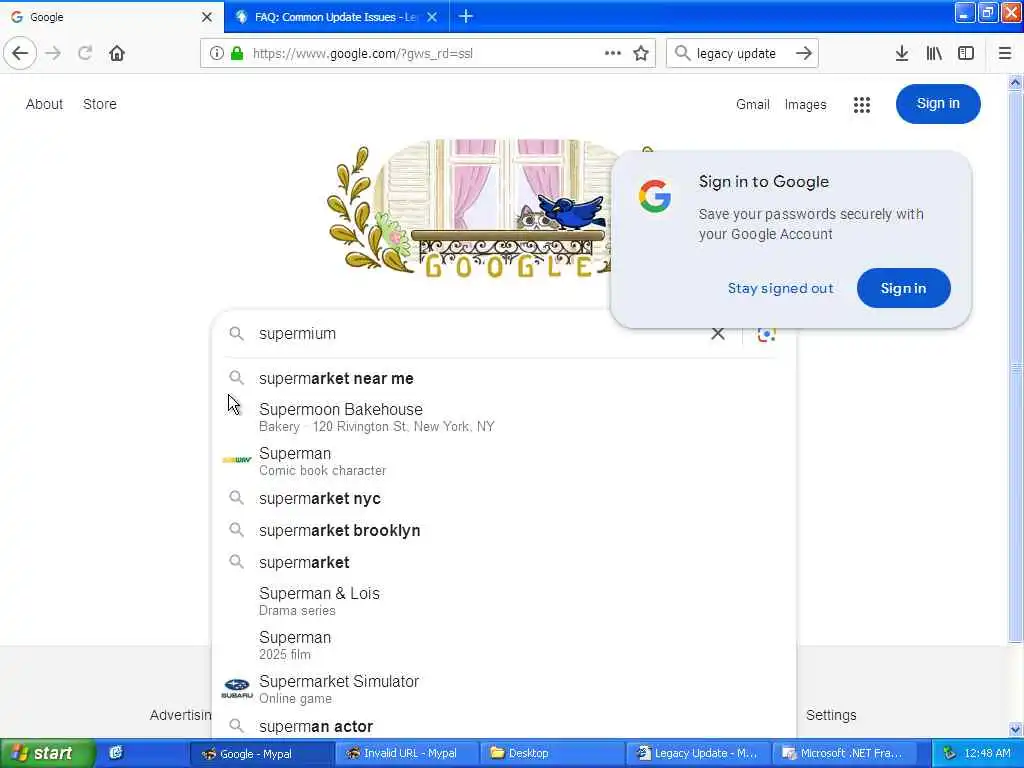
Task: Select Supermarket Simulator Online game suggestion
Action: [504, 688]
